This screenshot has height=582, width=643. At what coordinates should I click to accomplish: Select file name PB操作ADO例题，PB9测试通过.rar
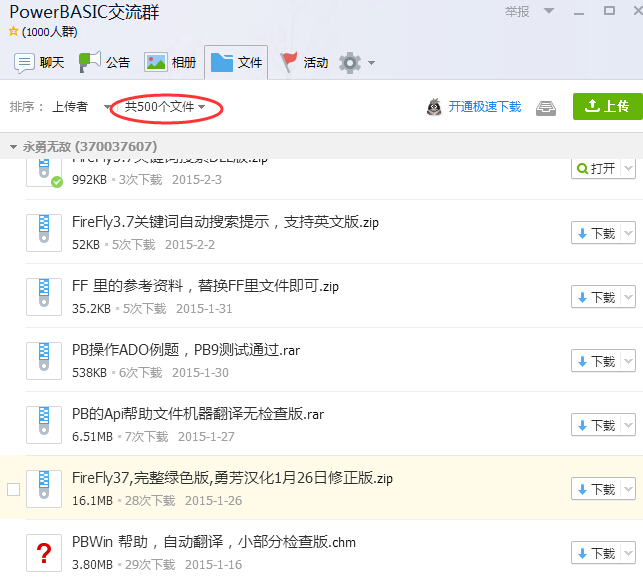click(186, 350)
